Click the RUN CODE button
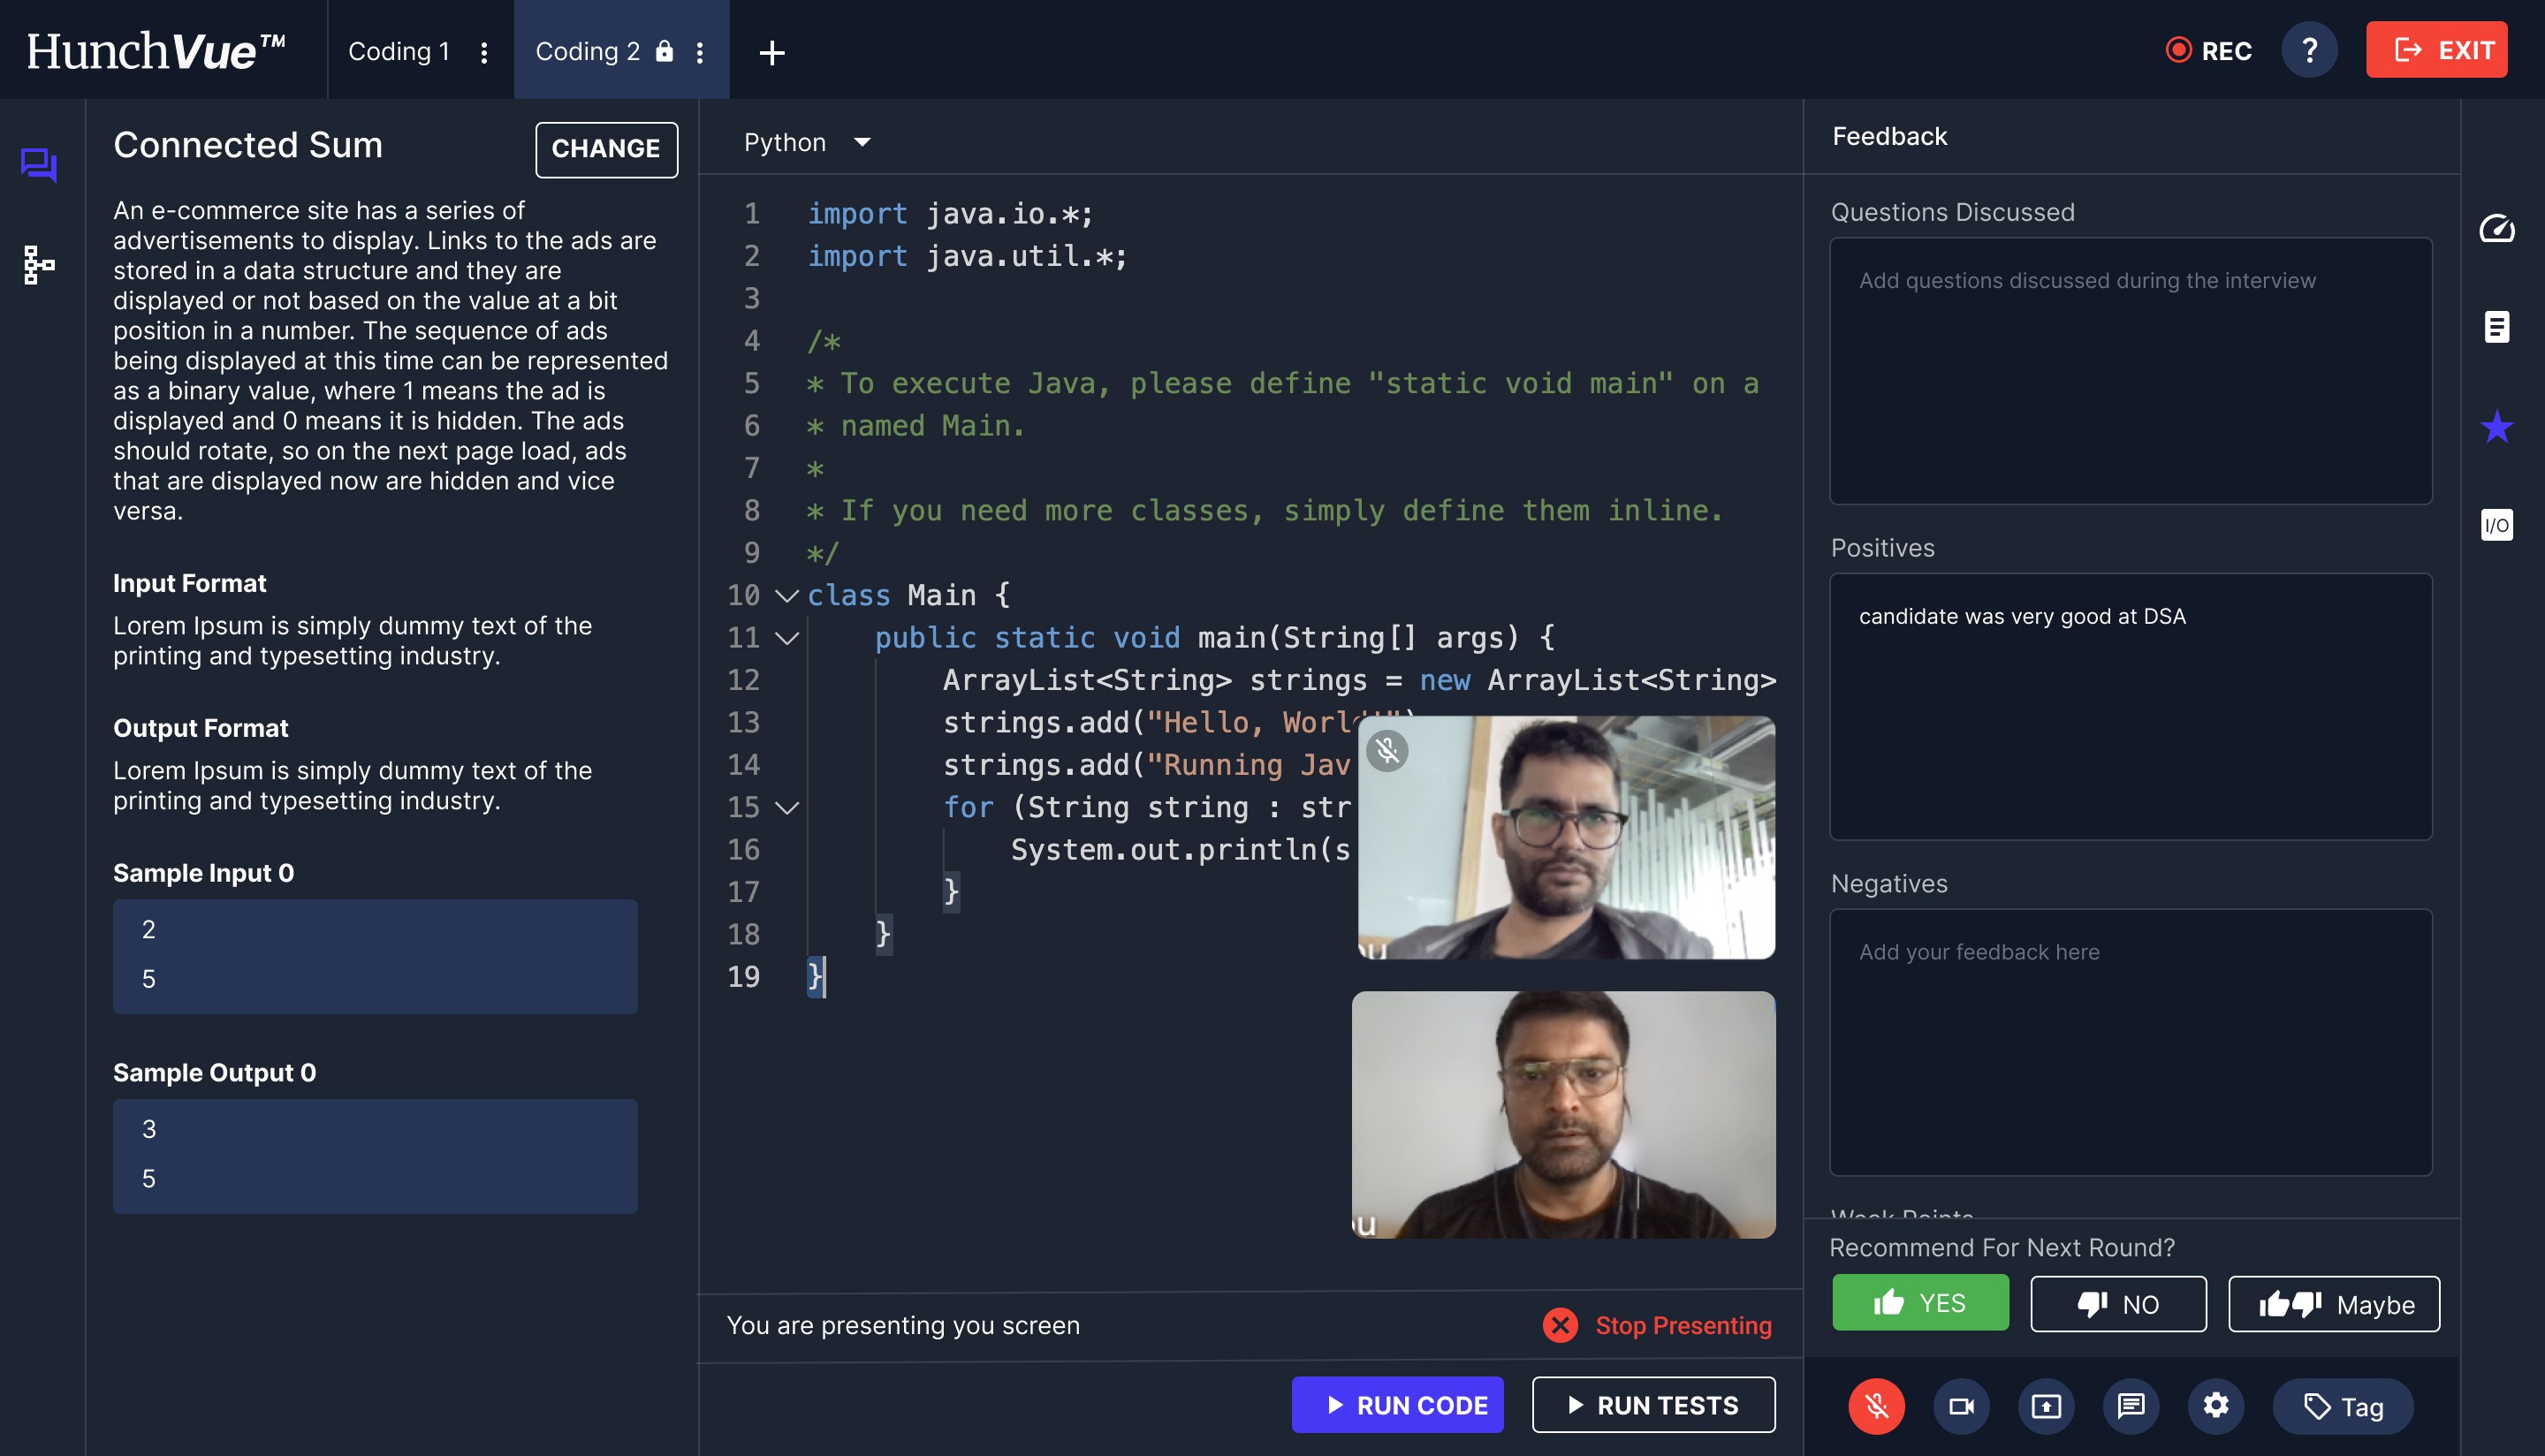 point(1397,1405)
